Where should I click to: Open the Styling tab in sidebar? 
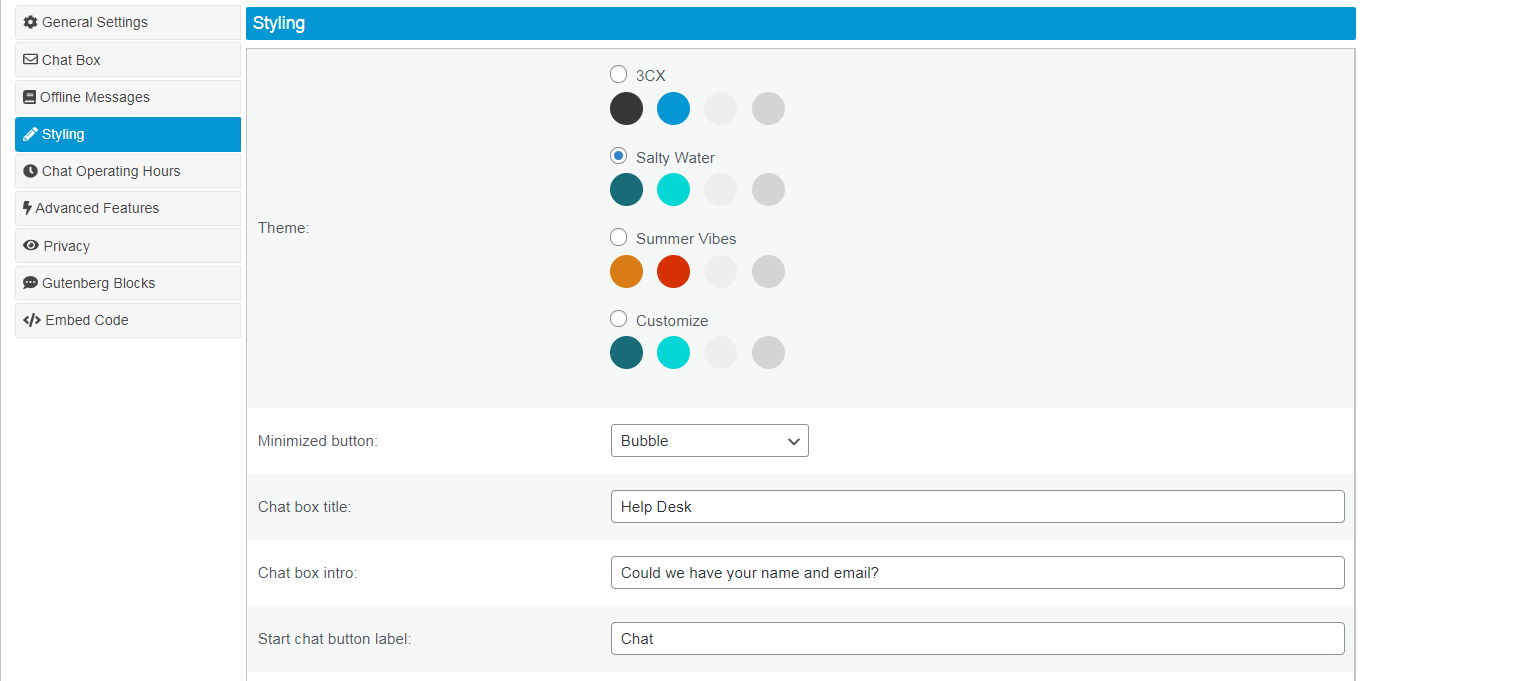pos(128,134)
